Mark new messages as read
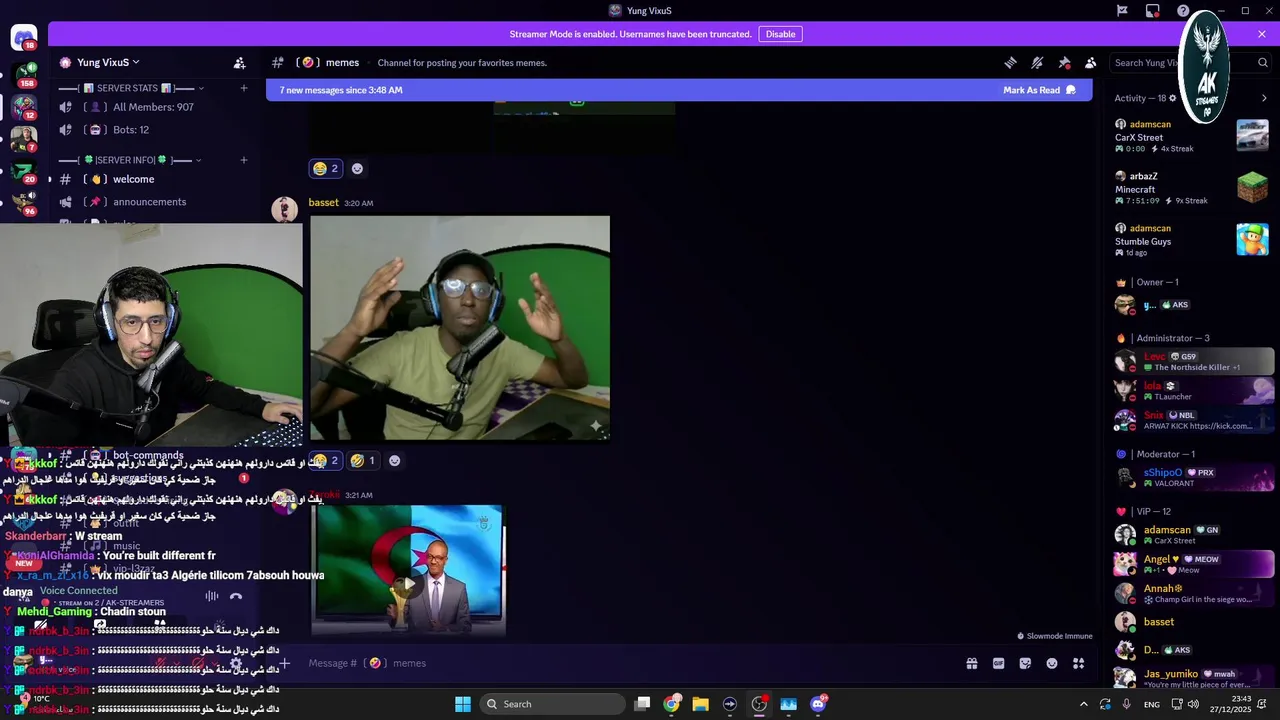The width and height of the screenshot is (1280, 720). click(1039, 90)
